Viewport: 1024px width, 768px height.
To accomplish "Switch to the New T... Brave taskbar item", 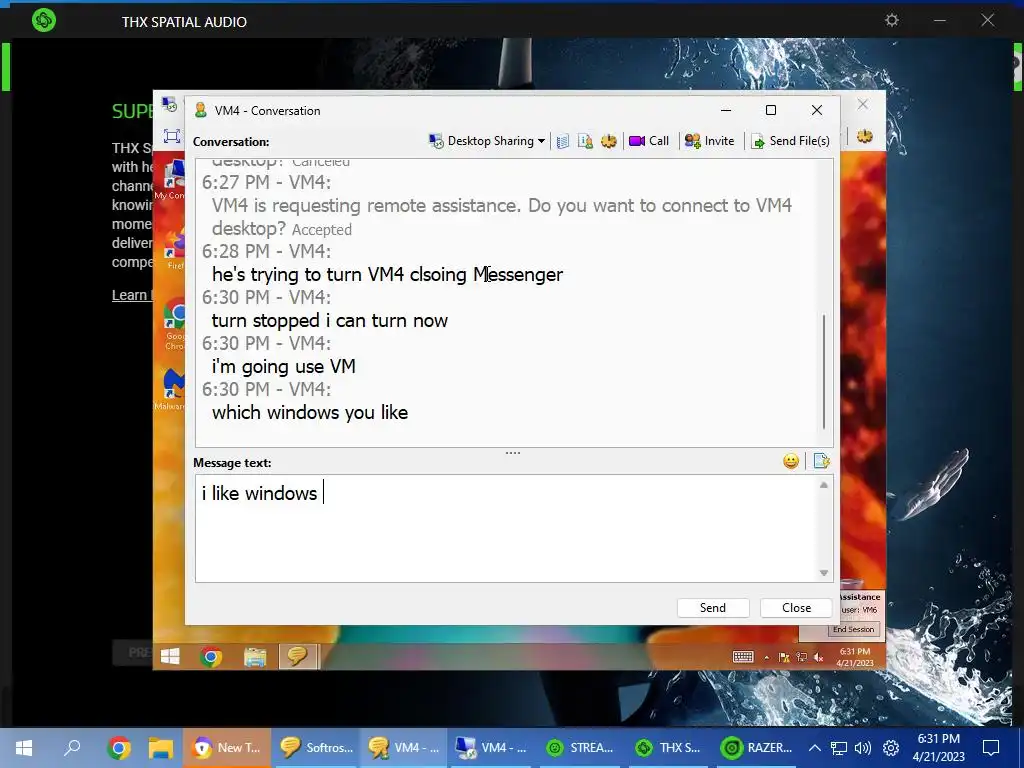I will coord(227,748).
